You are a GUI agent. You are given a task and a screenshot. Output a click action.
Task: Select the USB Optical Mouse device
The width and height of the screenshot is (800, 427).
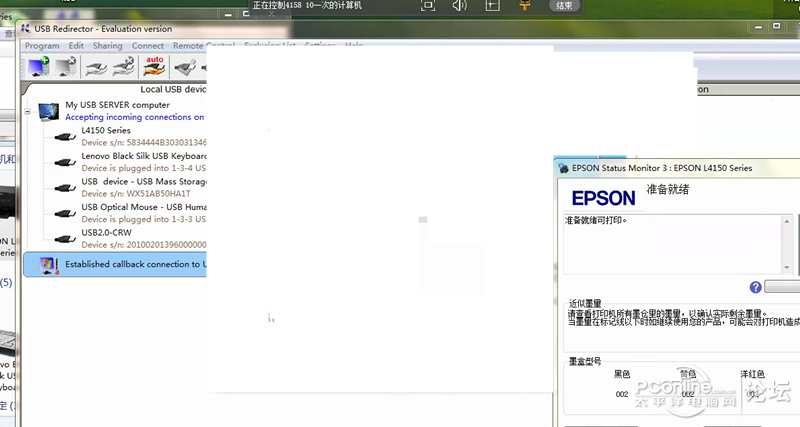pyautogui.click(x=144, y=207)
